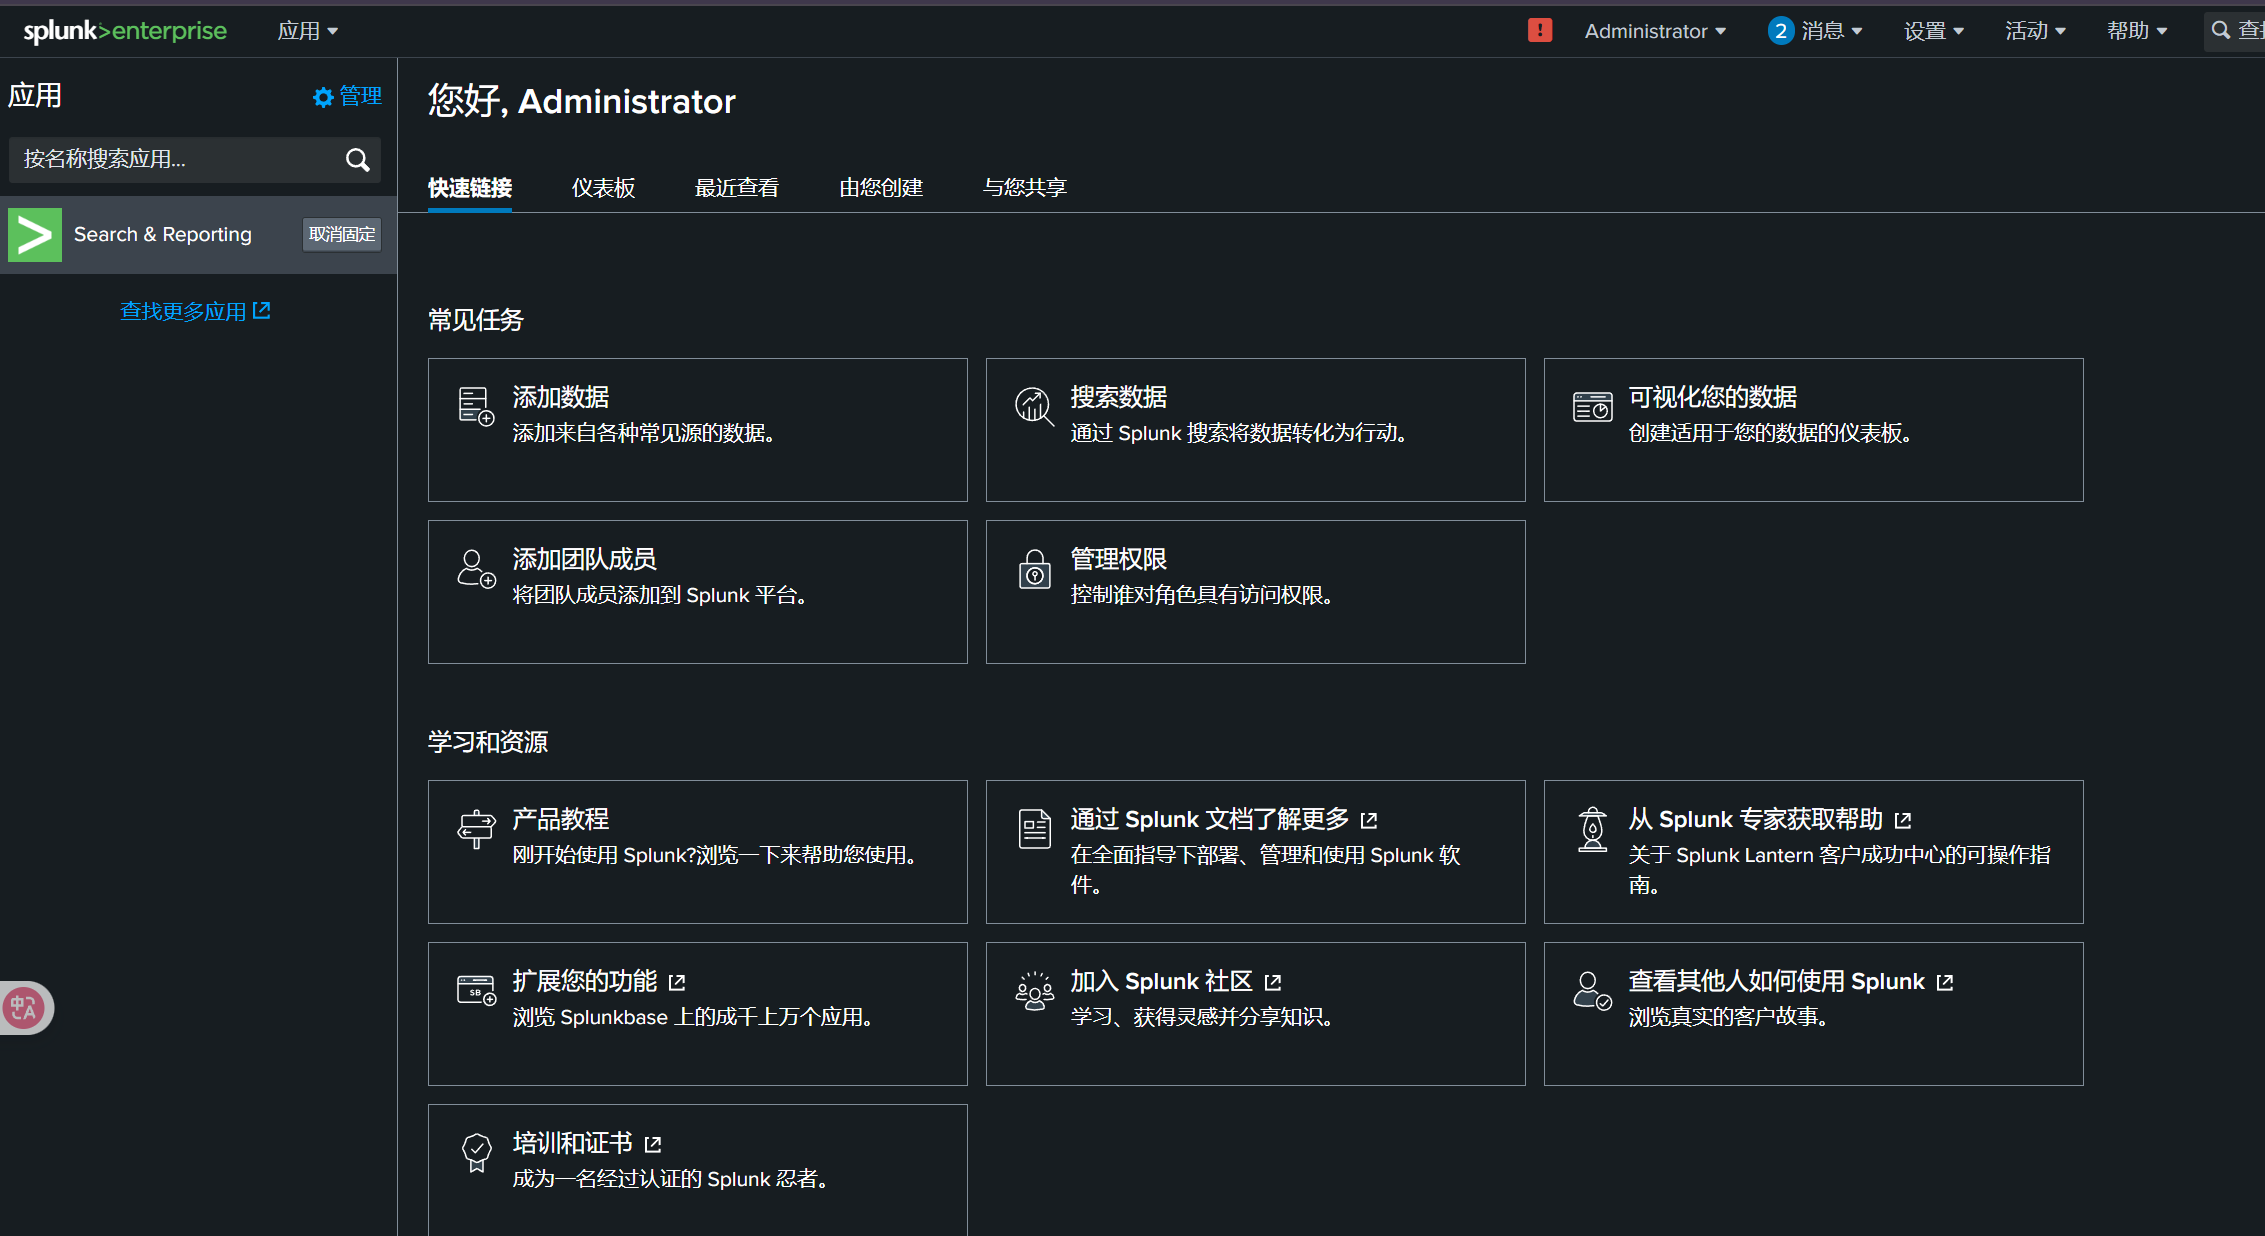Unpin Search & Reporting with 取消固定
The width and height of the screenshot is (2265, 1236).
point(341,235)
